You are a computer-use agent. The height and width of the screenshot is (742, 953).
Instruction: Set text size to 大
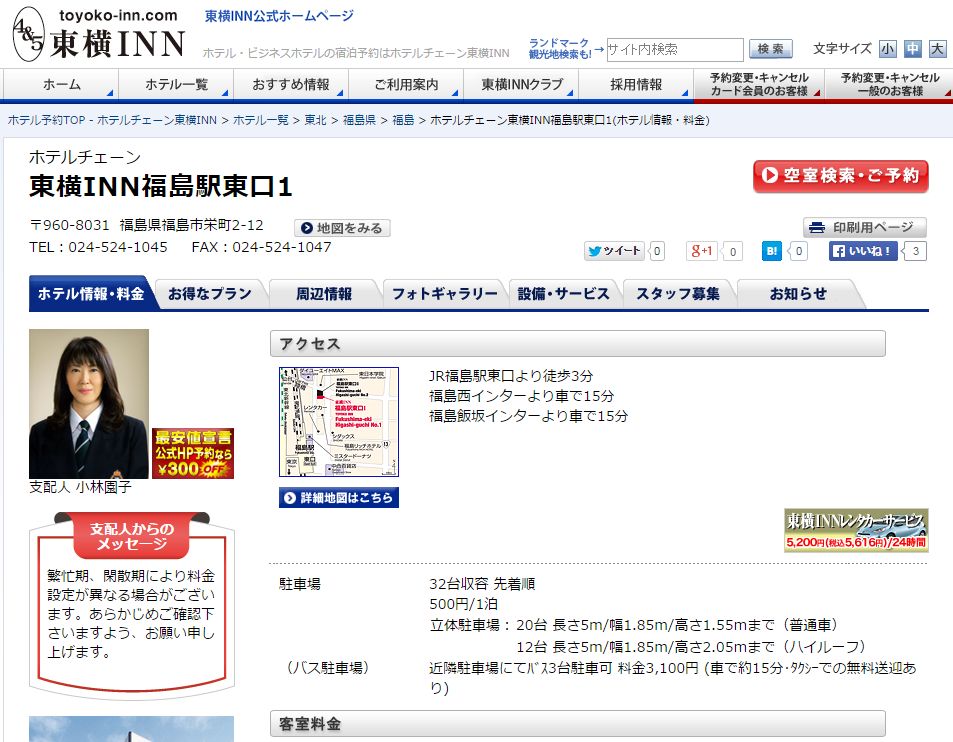click(x=937, y=49)
